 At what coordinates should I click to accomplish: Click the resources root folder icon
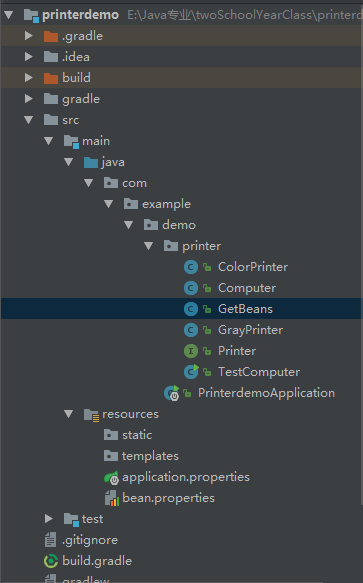coord(91,415)
